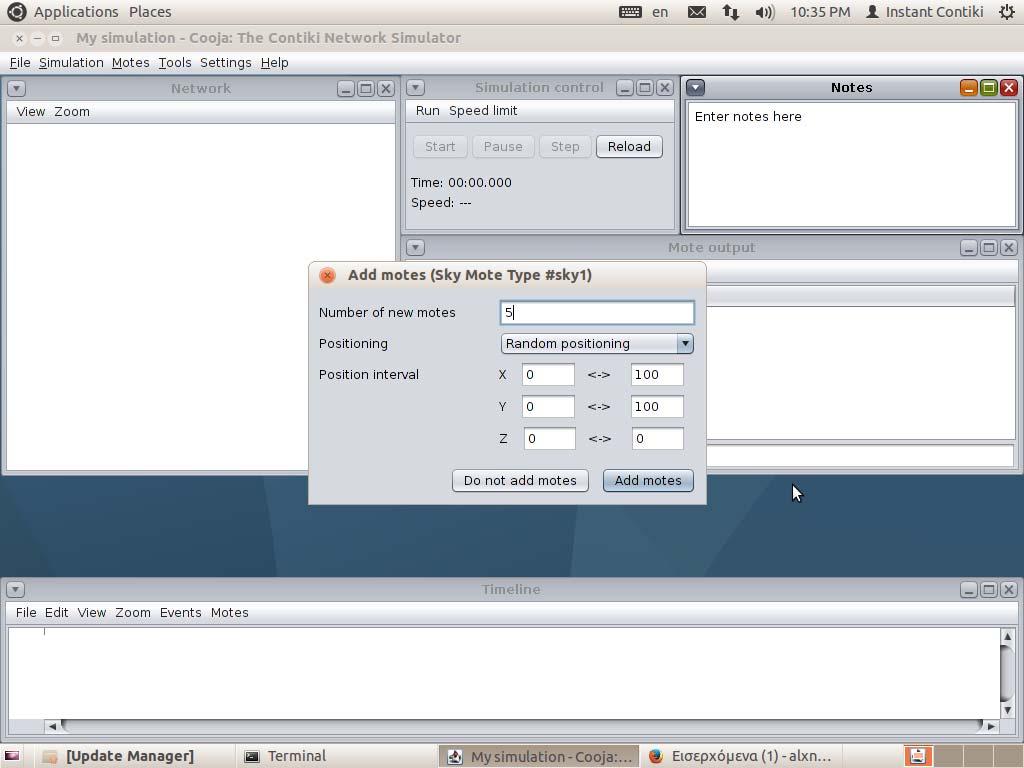Maximize the Network panel
The height and width of the screenshot is (768, 1024).
coord(366,88)
